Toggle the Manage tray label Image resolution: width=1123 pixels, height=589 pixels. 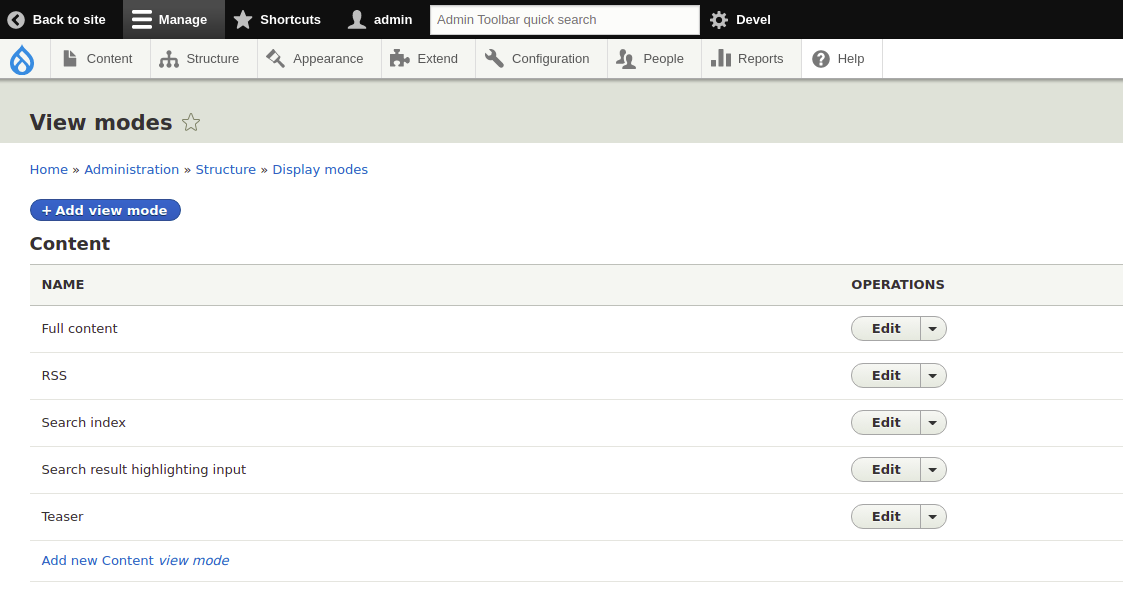click(183, 20)
